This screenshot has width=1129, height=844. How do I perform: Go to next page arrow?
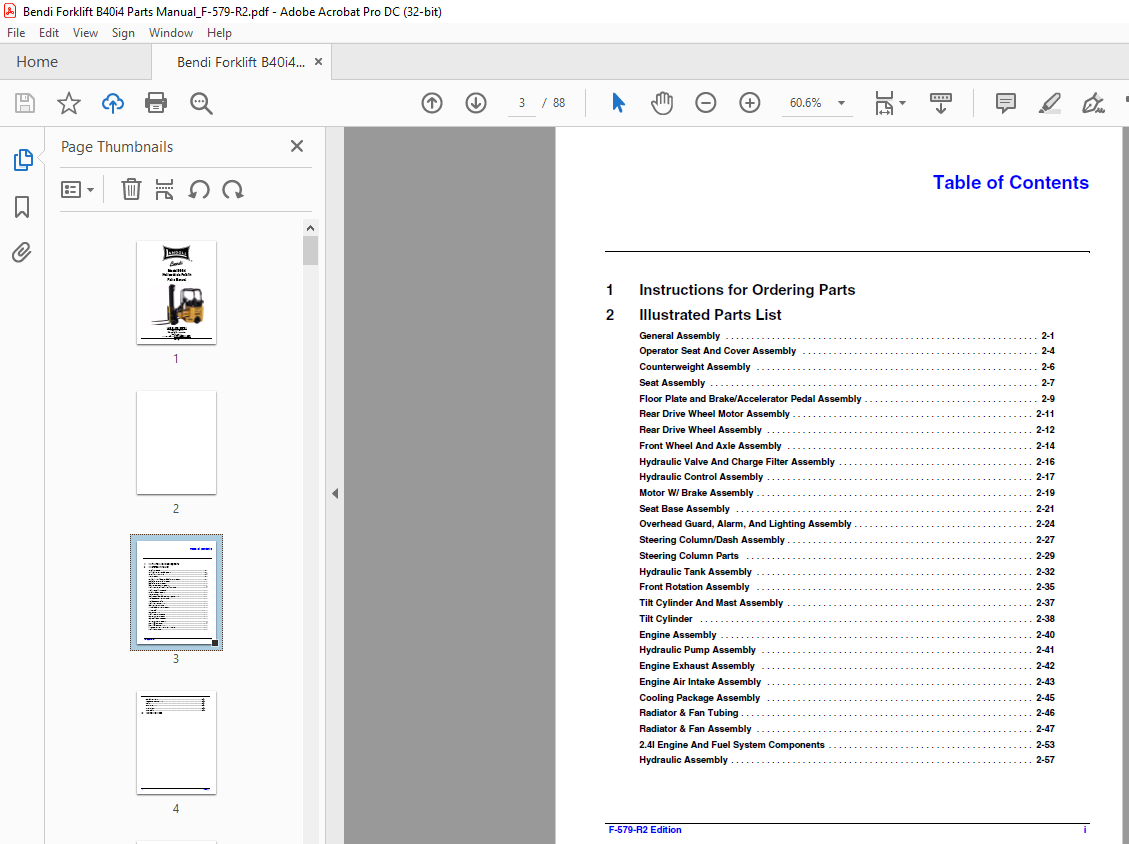(476, 103)
